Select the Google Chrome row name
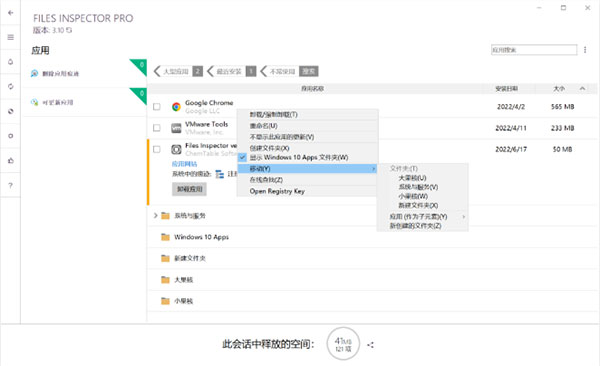The width and height of the screenshot is (600, 366). click(209, 103)
